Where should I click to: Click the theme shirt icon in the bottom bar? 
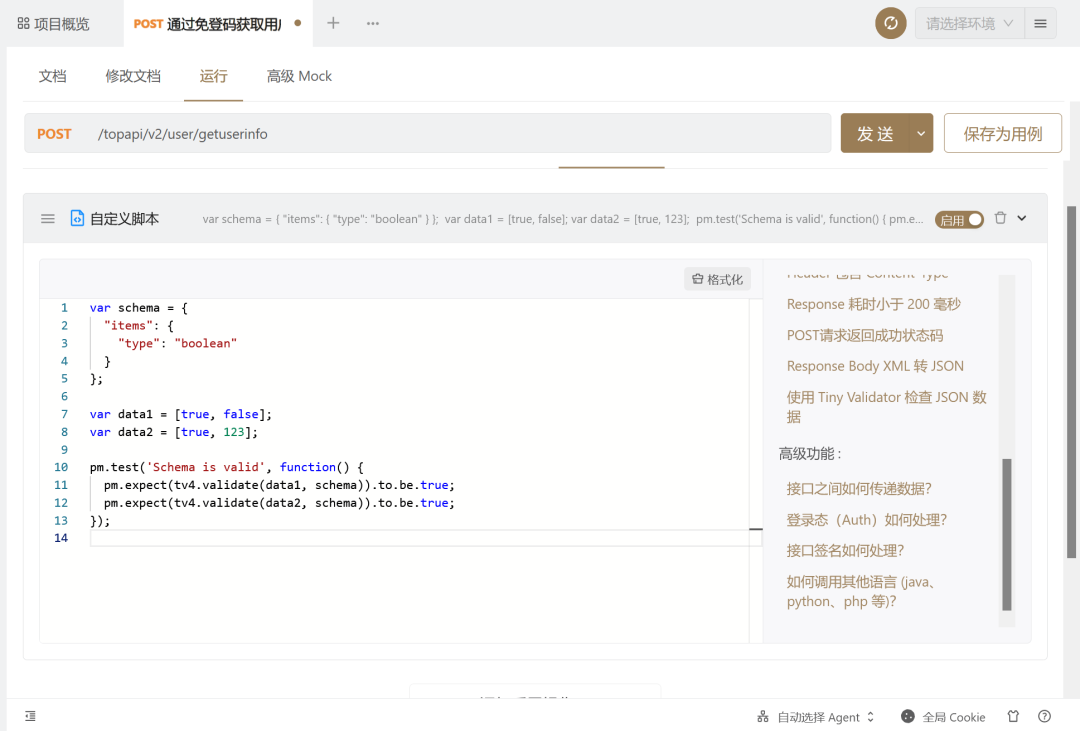click(x=1013, y=717)
